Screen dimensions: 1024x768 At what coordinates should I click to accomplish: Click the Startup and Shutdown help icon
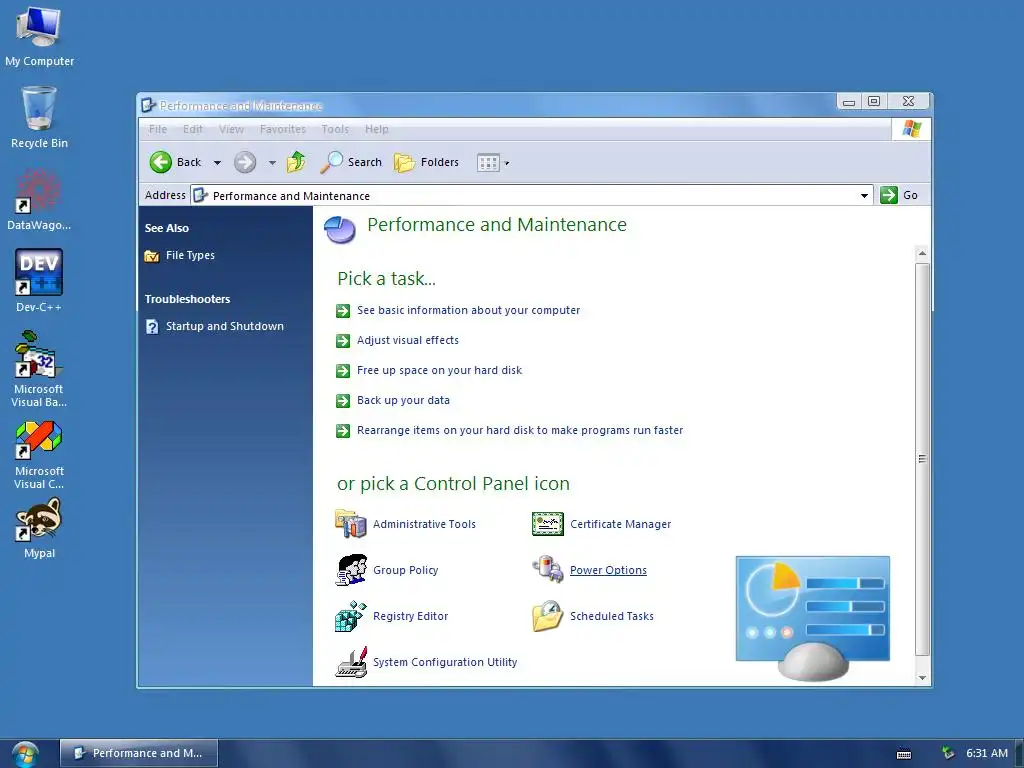pyautogui.click(x=152, y=327)
